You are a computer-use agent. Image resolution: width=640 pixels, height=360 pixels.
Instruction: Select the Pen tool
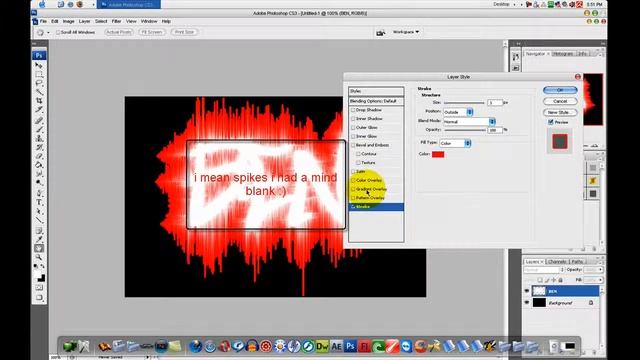[39, 193]
